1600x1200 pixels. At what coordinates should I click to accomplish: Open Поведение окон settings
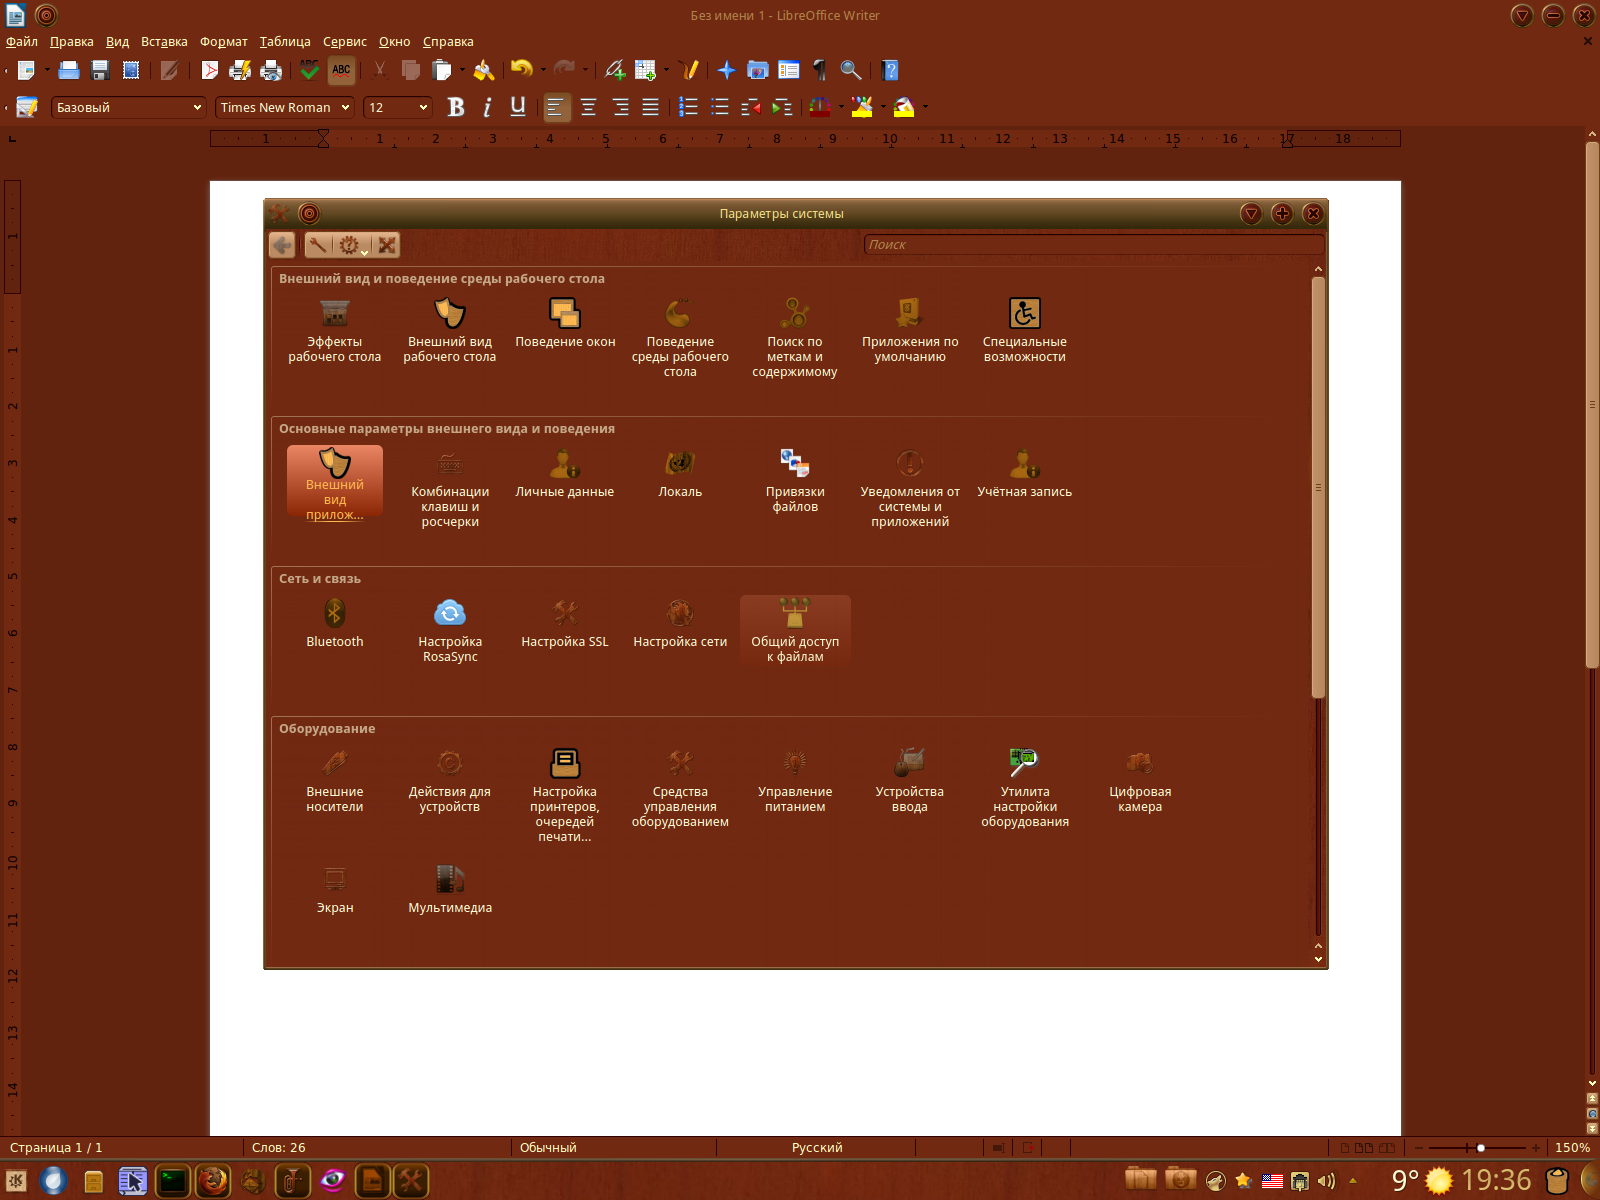coord(565,324)
